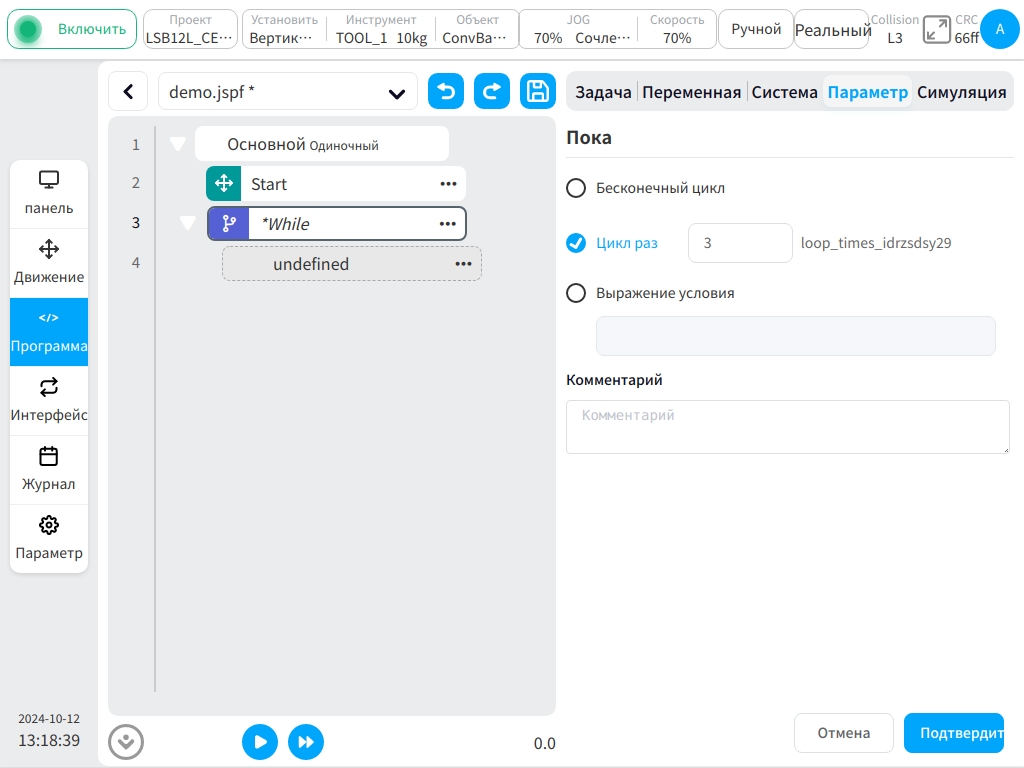Click the circular down-chevron button
Viewport: 1024px width, 768px height.
(x=126, y=742)
